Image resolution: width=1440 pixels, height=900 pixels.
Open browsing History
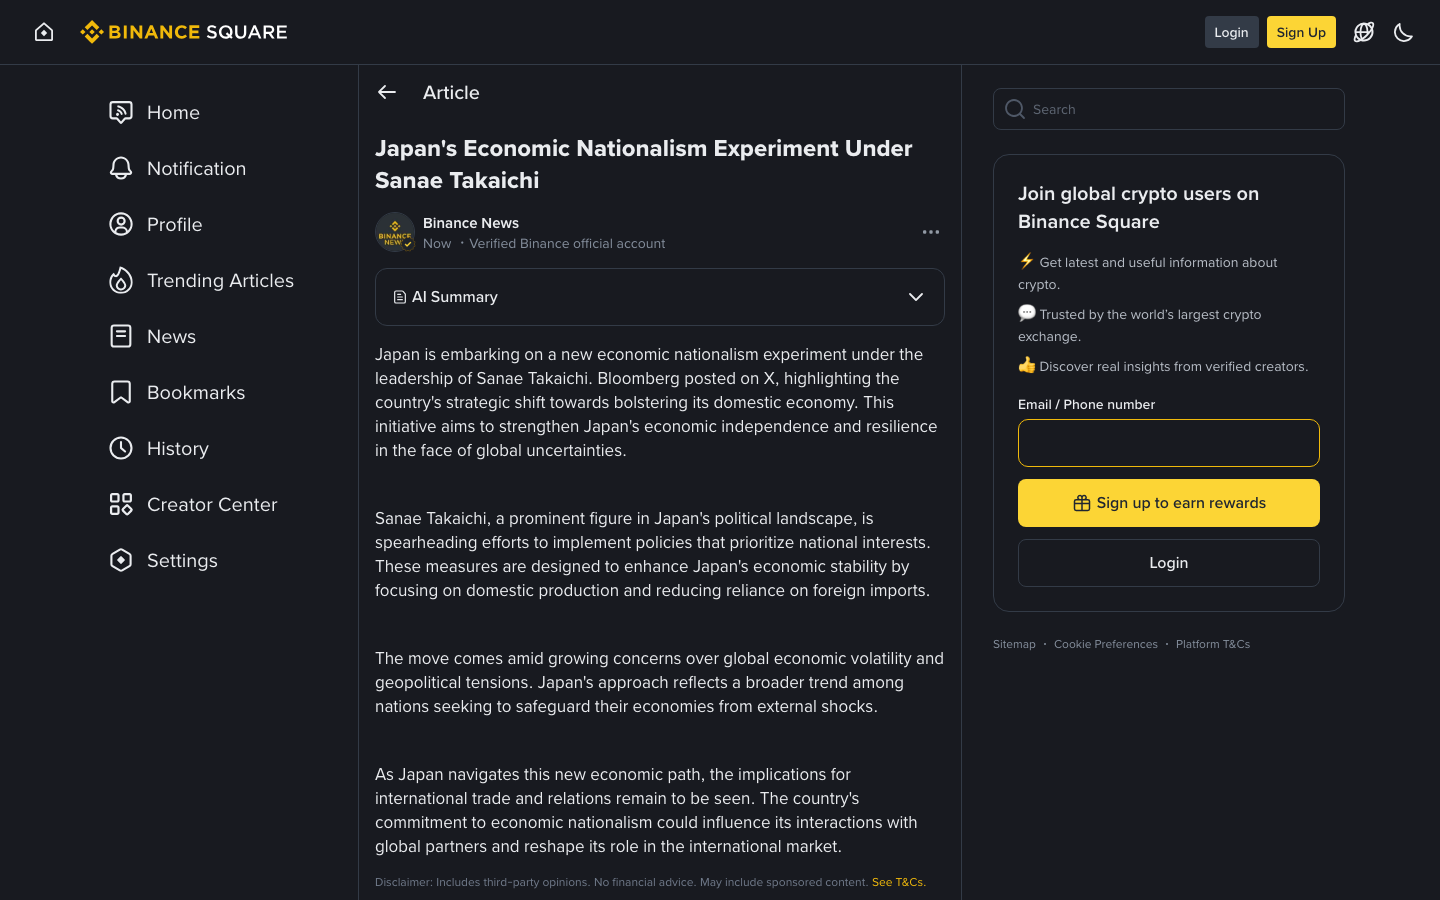click(178, 448)
